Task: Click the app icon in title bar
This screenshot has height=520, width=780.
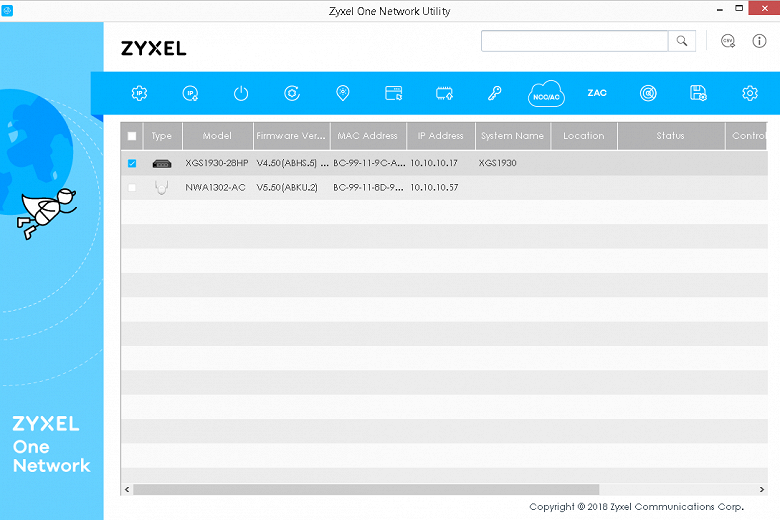Action: 7,10
